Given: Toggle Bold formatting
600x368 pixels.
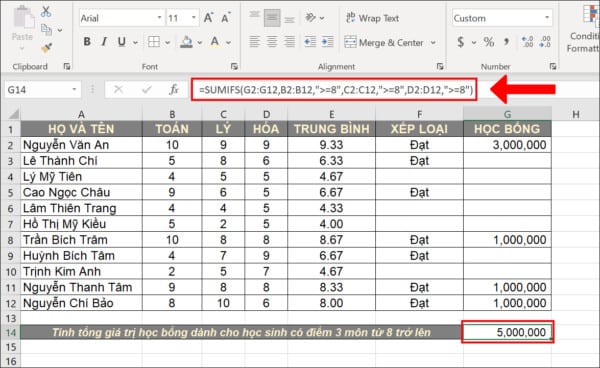Looking at the screenshot, I should pos(87,42).
